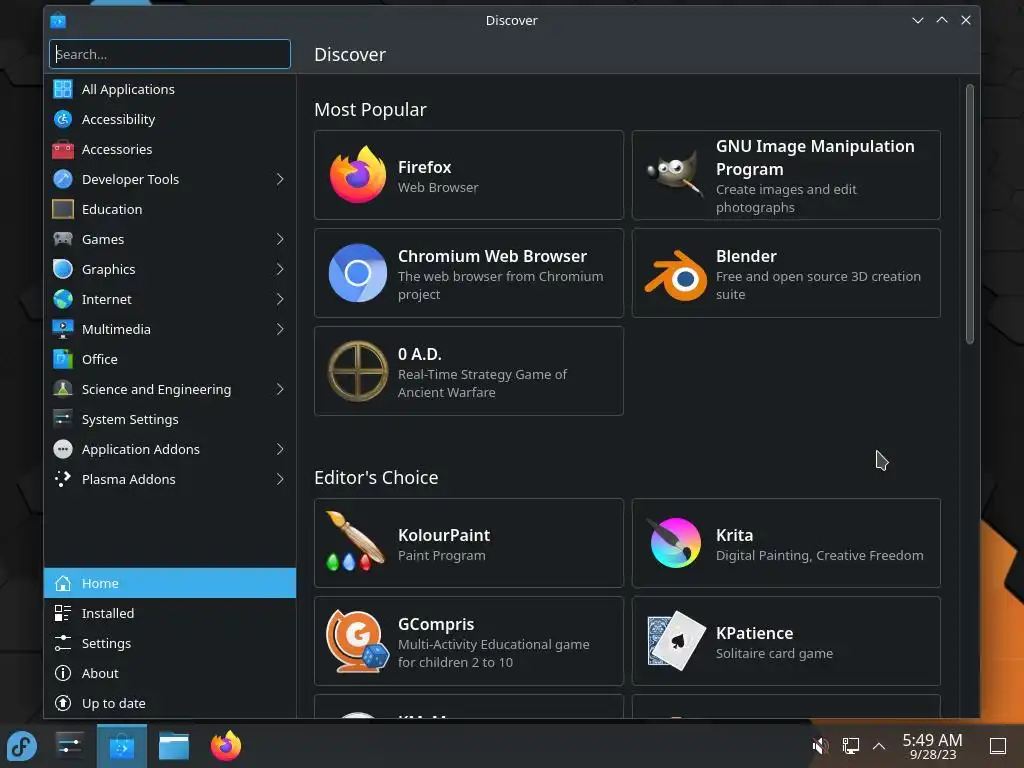Click the KPatience playing card icon

(676, 641)
